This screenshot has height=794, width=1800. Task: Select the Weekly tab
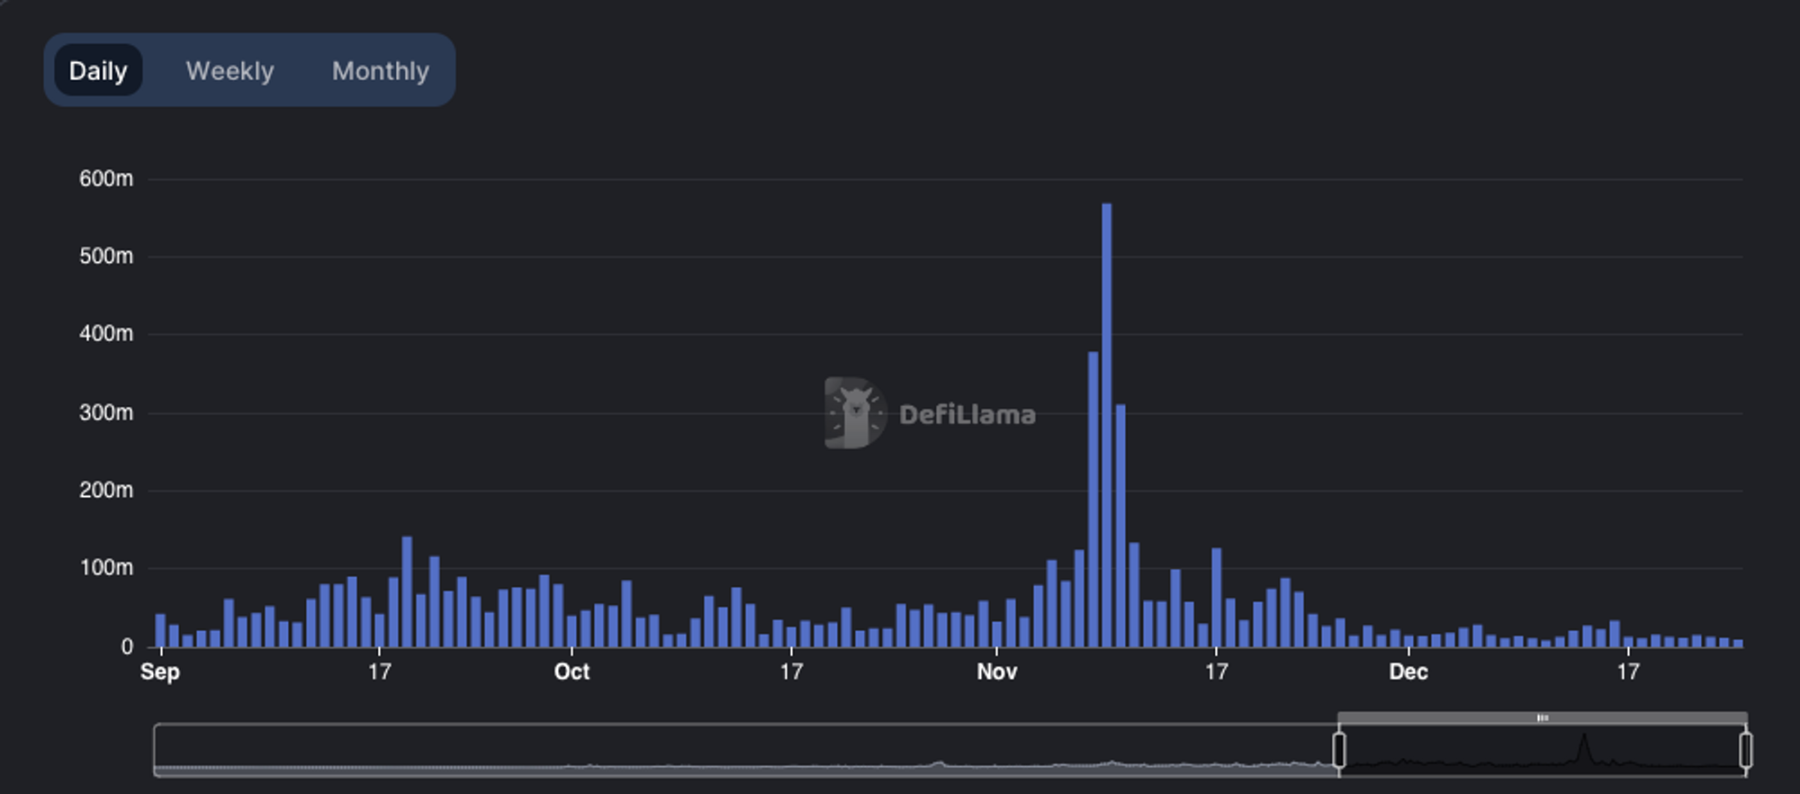point(230,71)
